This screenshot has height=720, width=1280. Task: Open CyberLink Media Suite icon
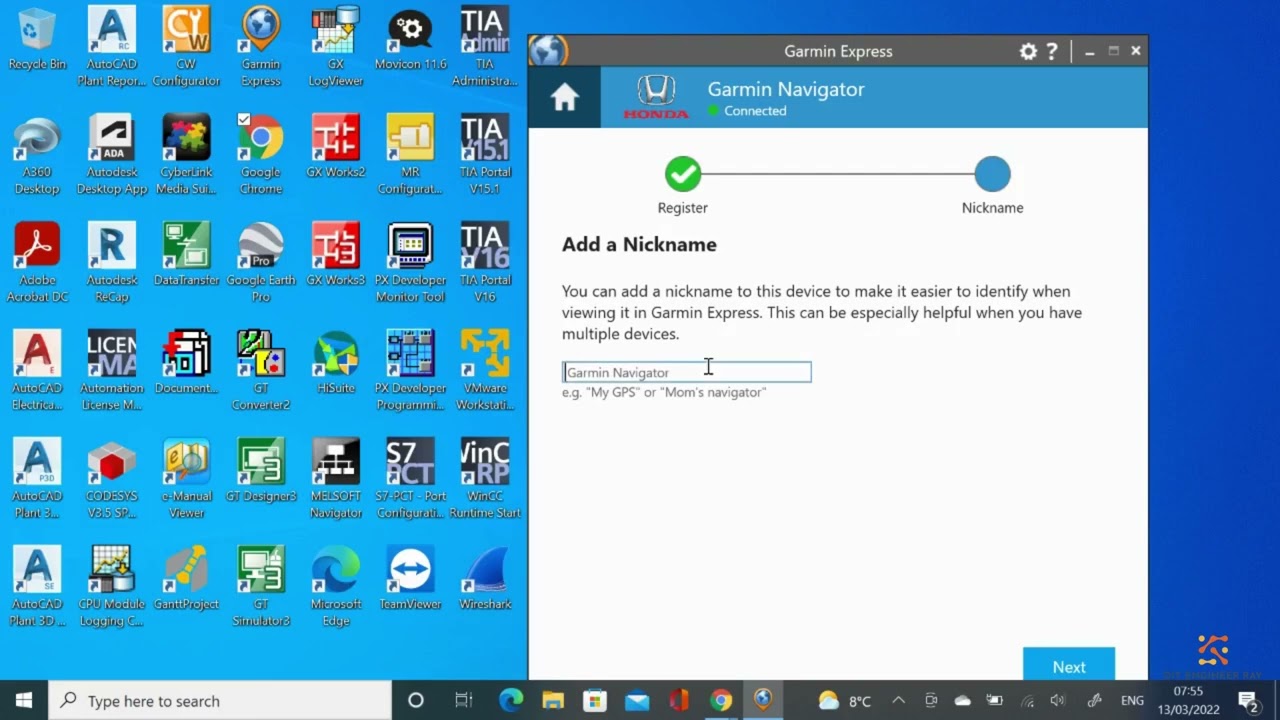click(186, 155)
